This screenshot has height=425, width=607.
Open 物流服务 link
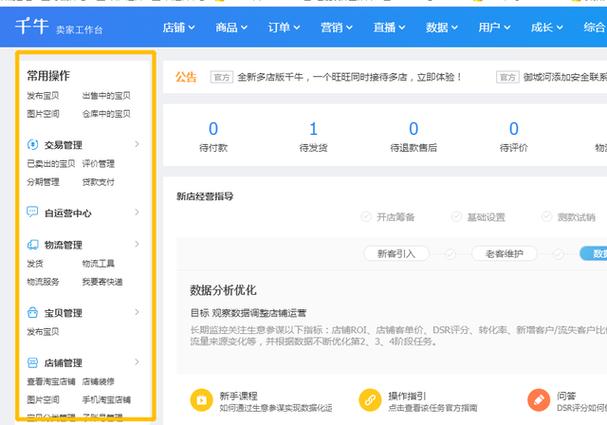coord(43,282)
